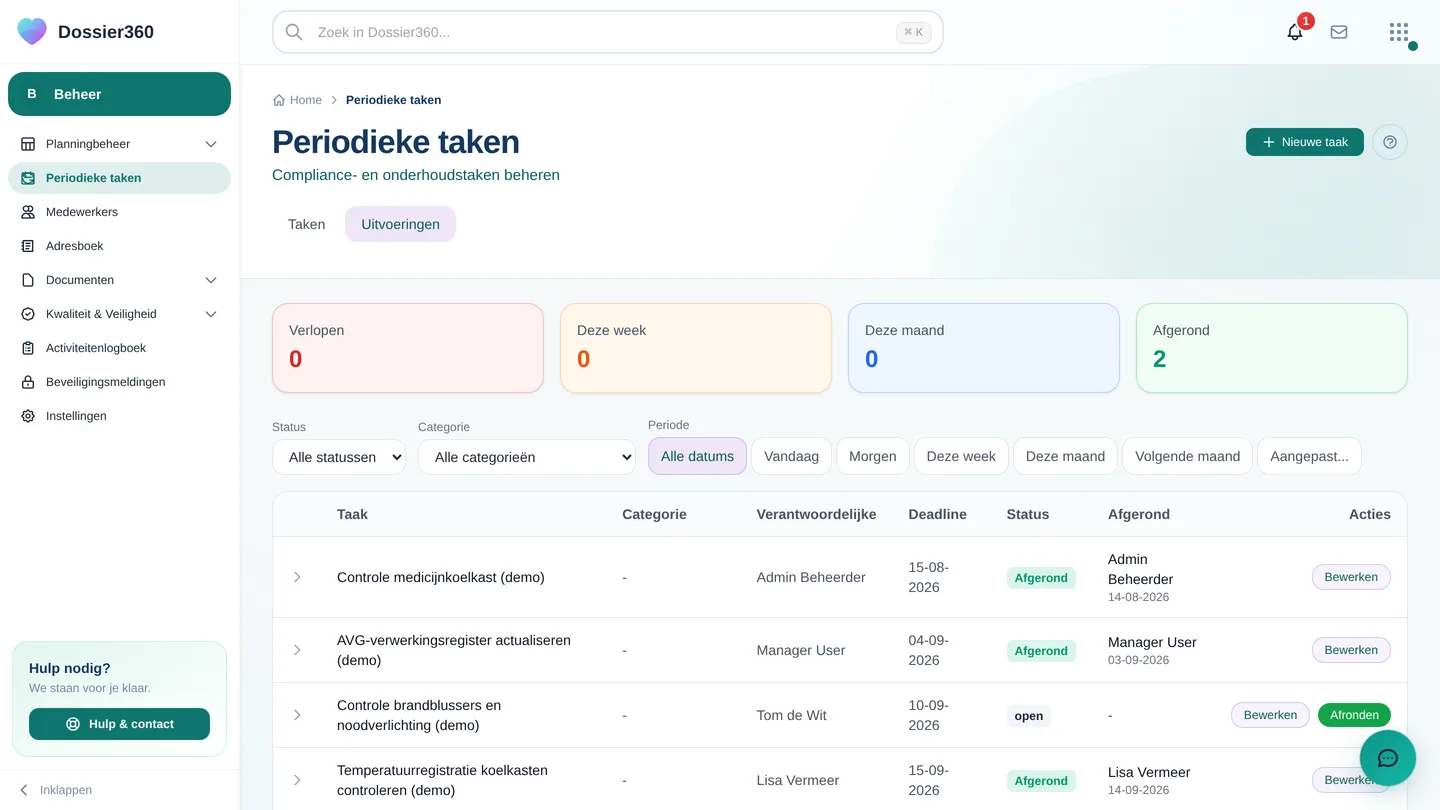Switch to the Uitvoeringen tab
This screenshot has height=810, width=1440.
400,224
